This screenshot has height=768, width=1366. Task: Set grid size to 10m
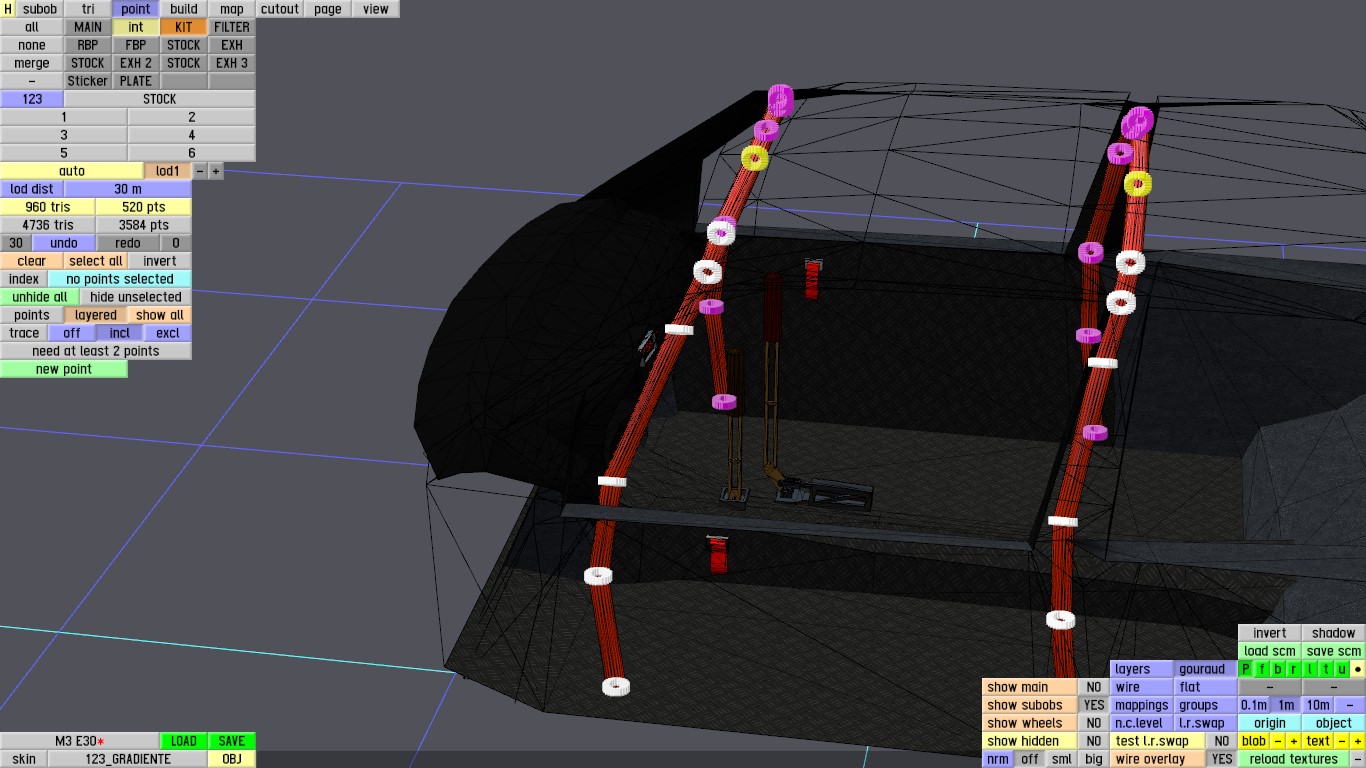(x=1318, y=705)
